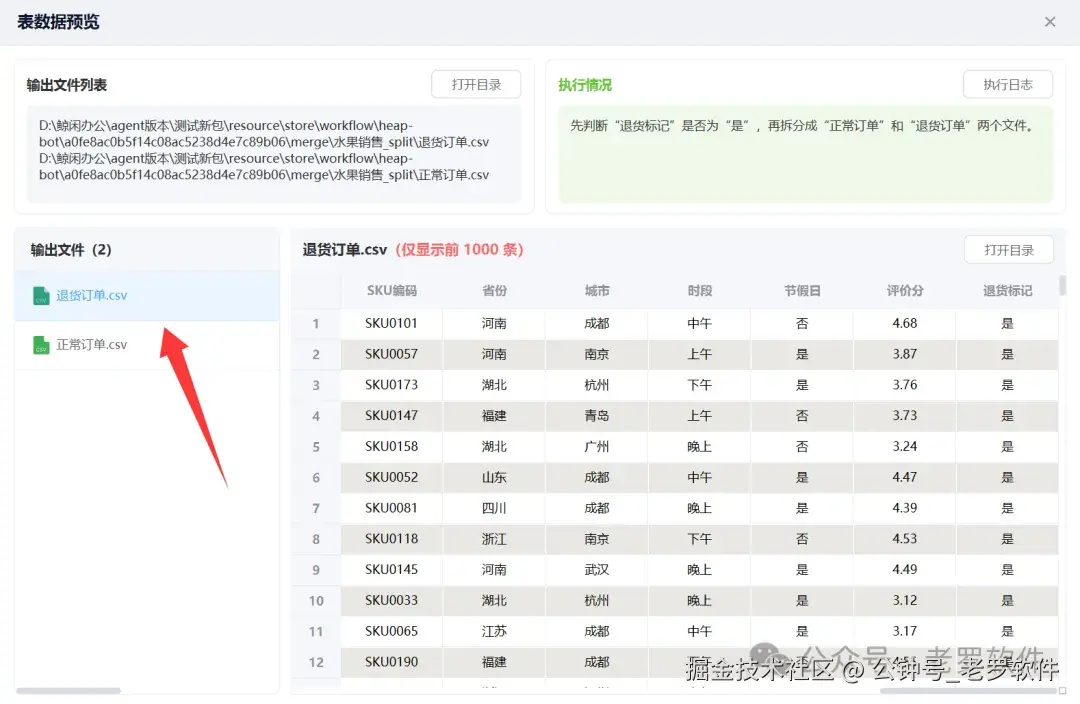Click province cell 四川

point(494,508)
